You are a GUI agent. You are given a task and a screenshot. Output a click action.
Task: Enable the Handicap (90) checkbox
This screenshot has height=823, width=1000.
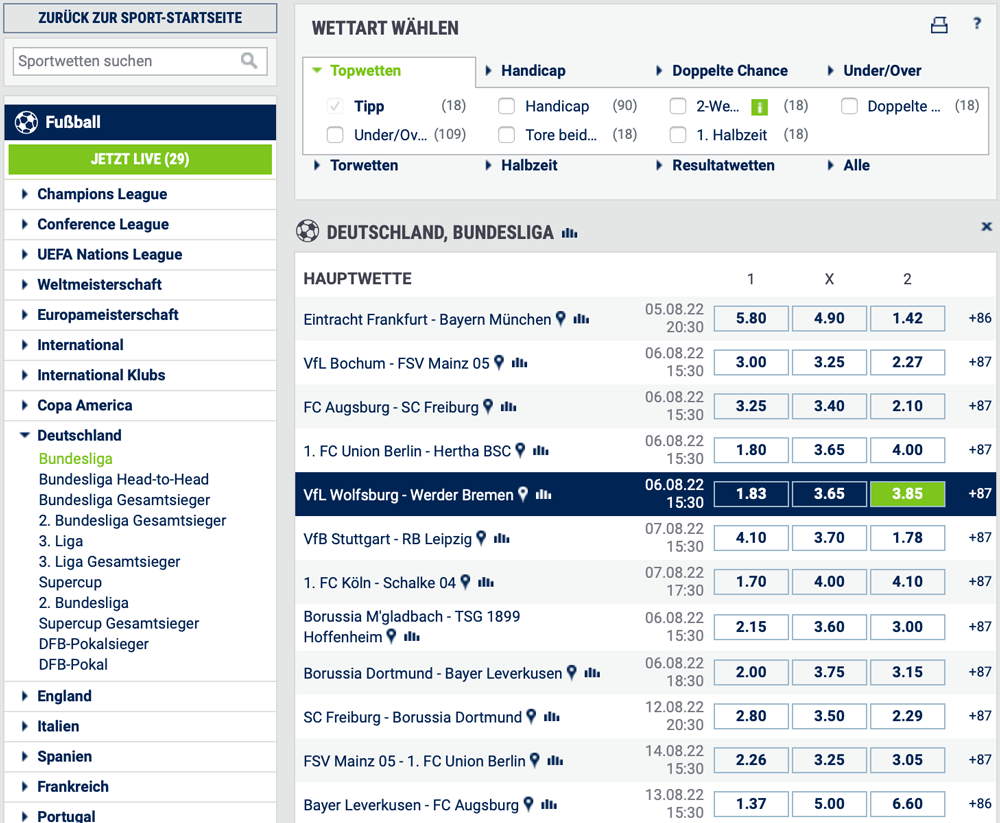click(x=506, y=106)
